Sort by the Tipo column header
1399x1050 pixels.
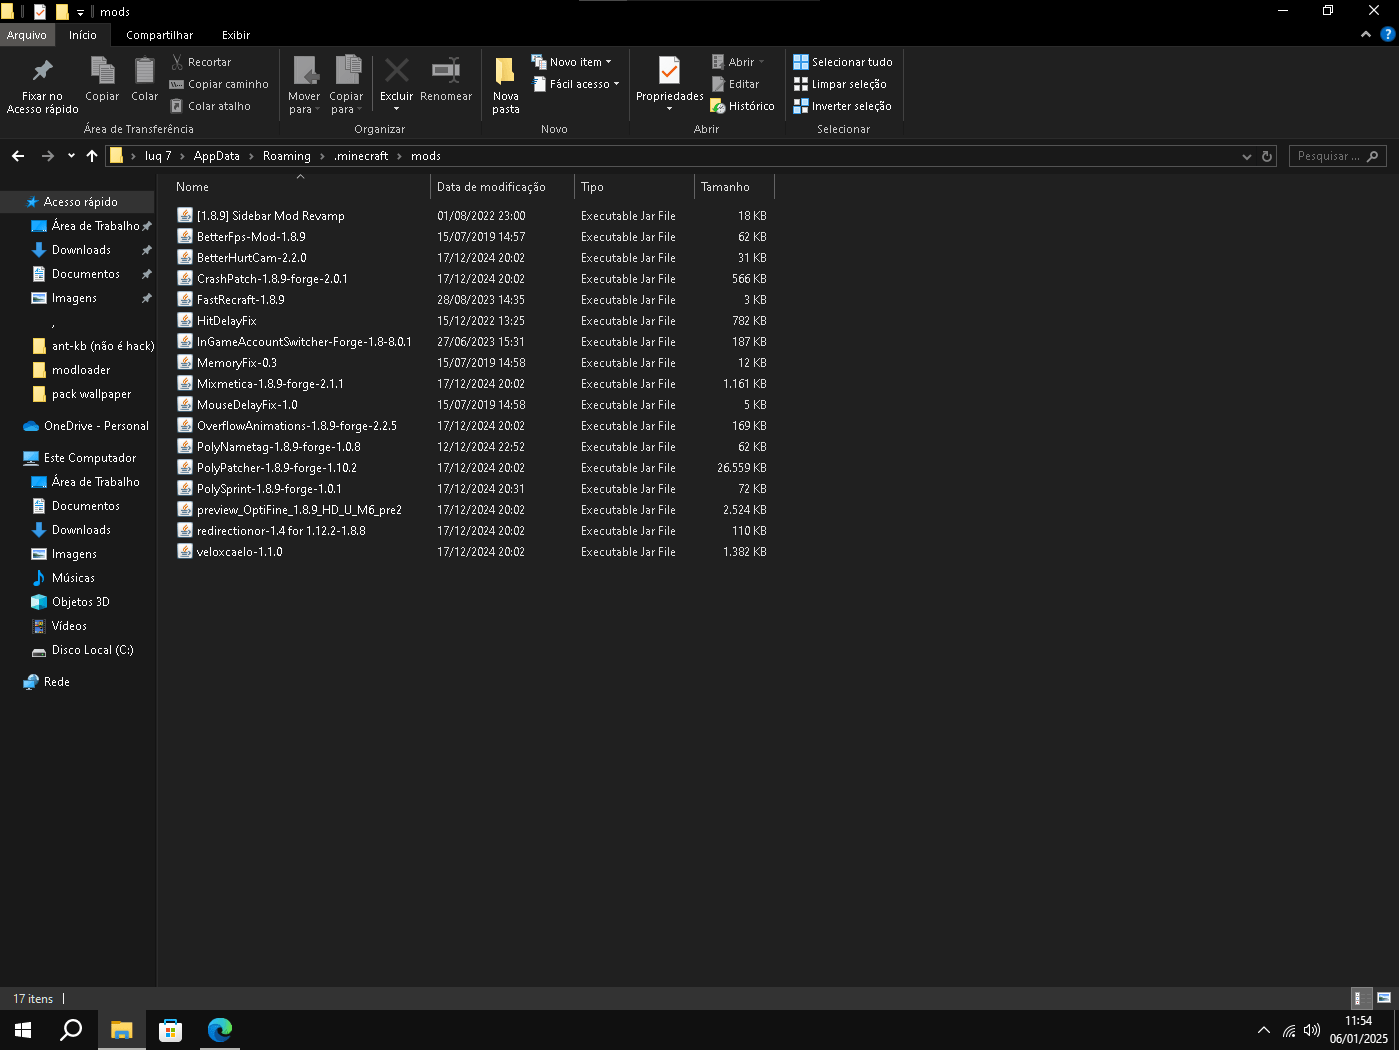(x=634, y=187)
